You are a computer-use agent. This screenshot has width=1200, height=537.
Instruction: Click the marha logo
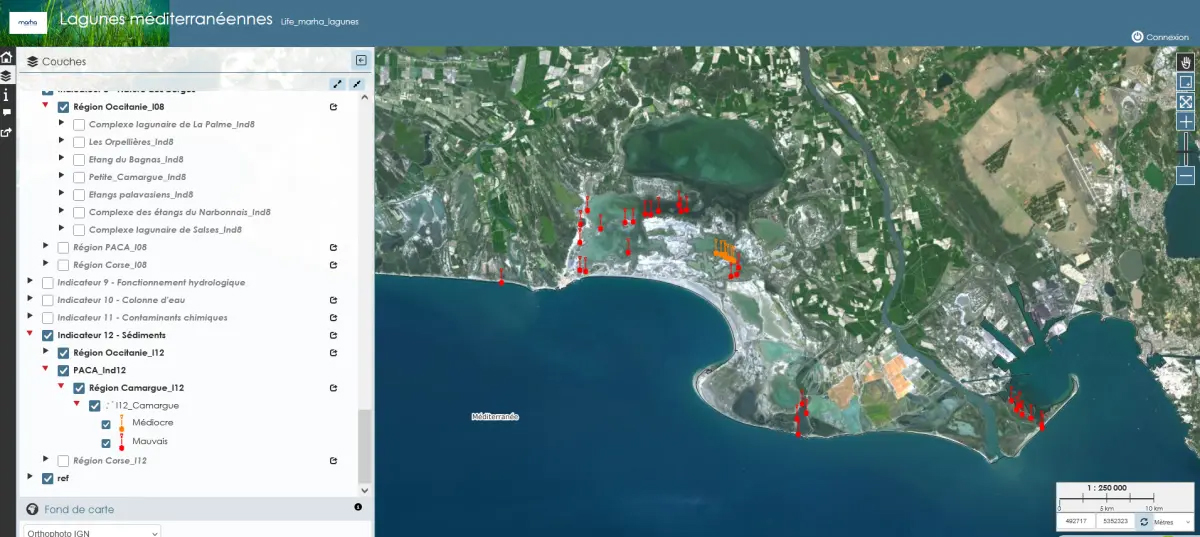pyautogui.click(x=28, y=21)
